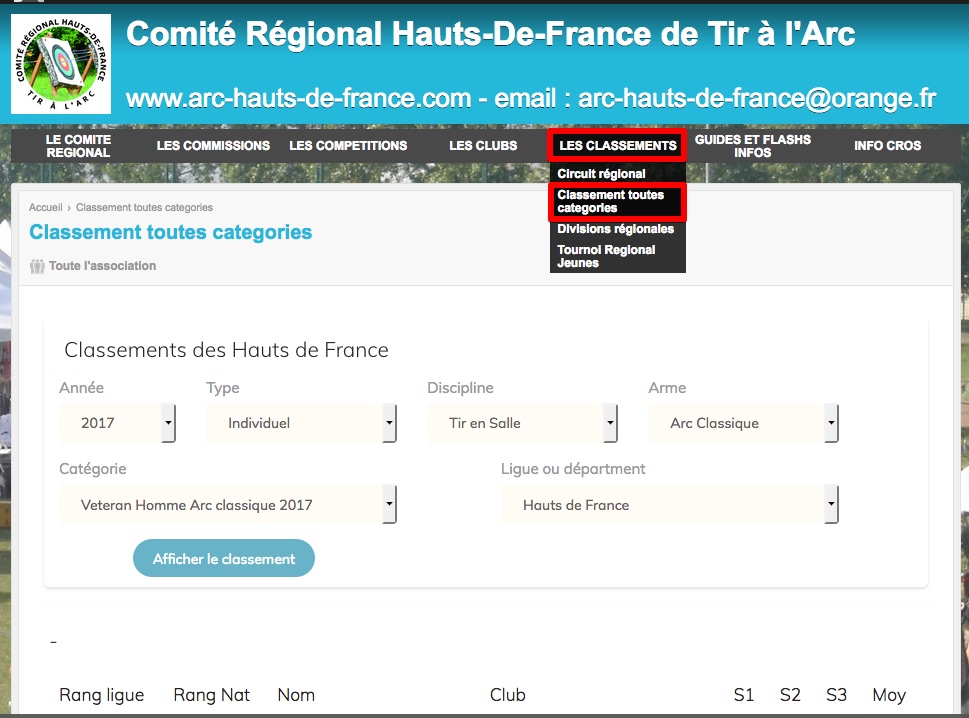Click the S2 column header
This screenshot has height=718, width=969.
[x=790, y=695]
